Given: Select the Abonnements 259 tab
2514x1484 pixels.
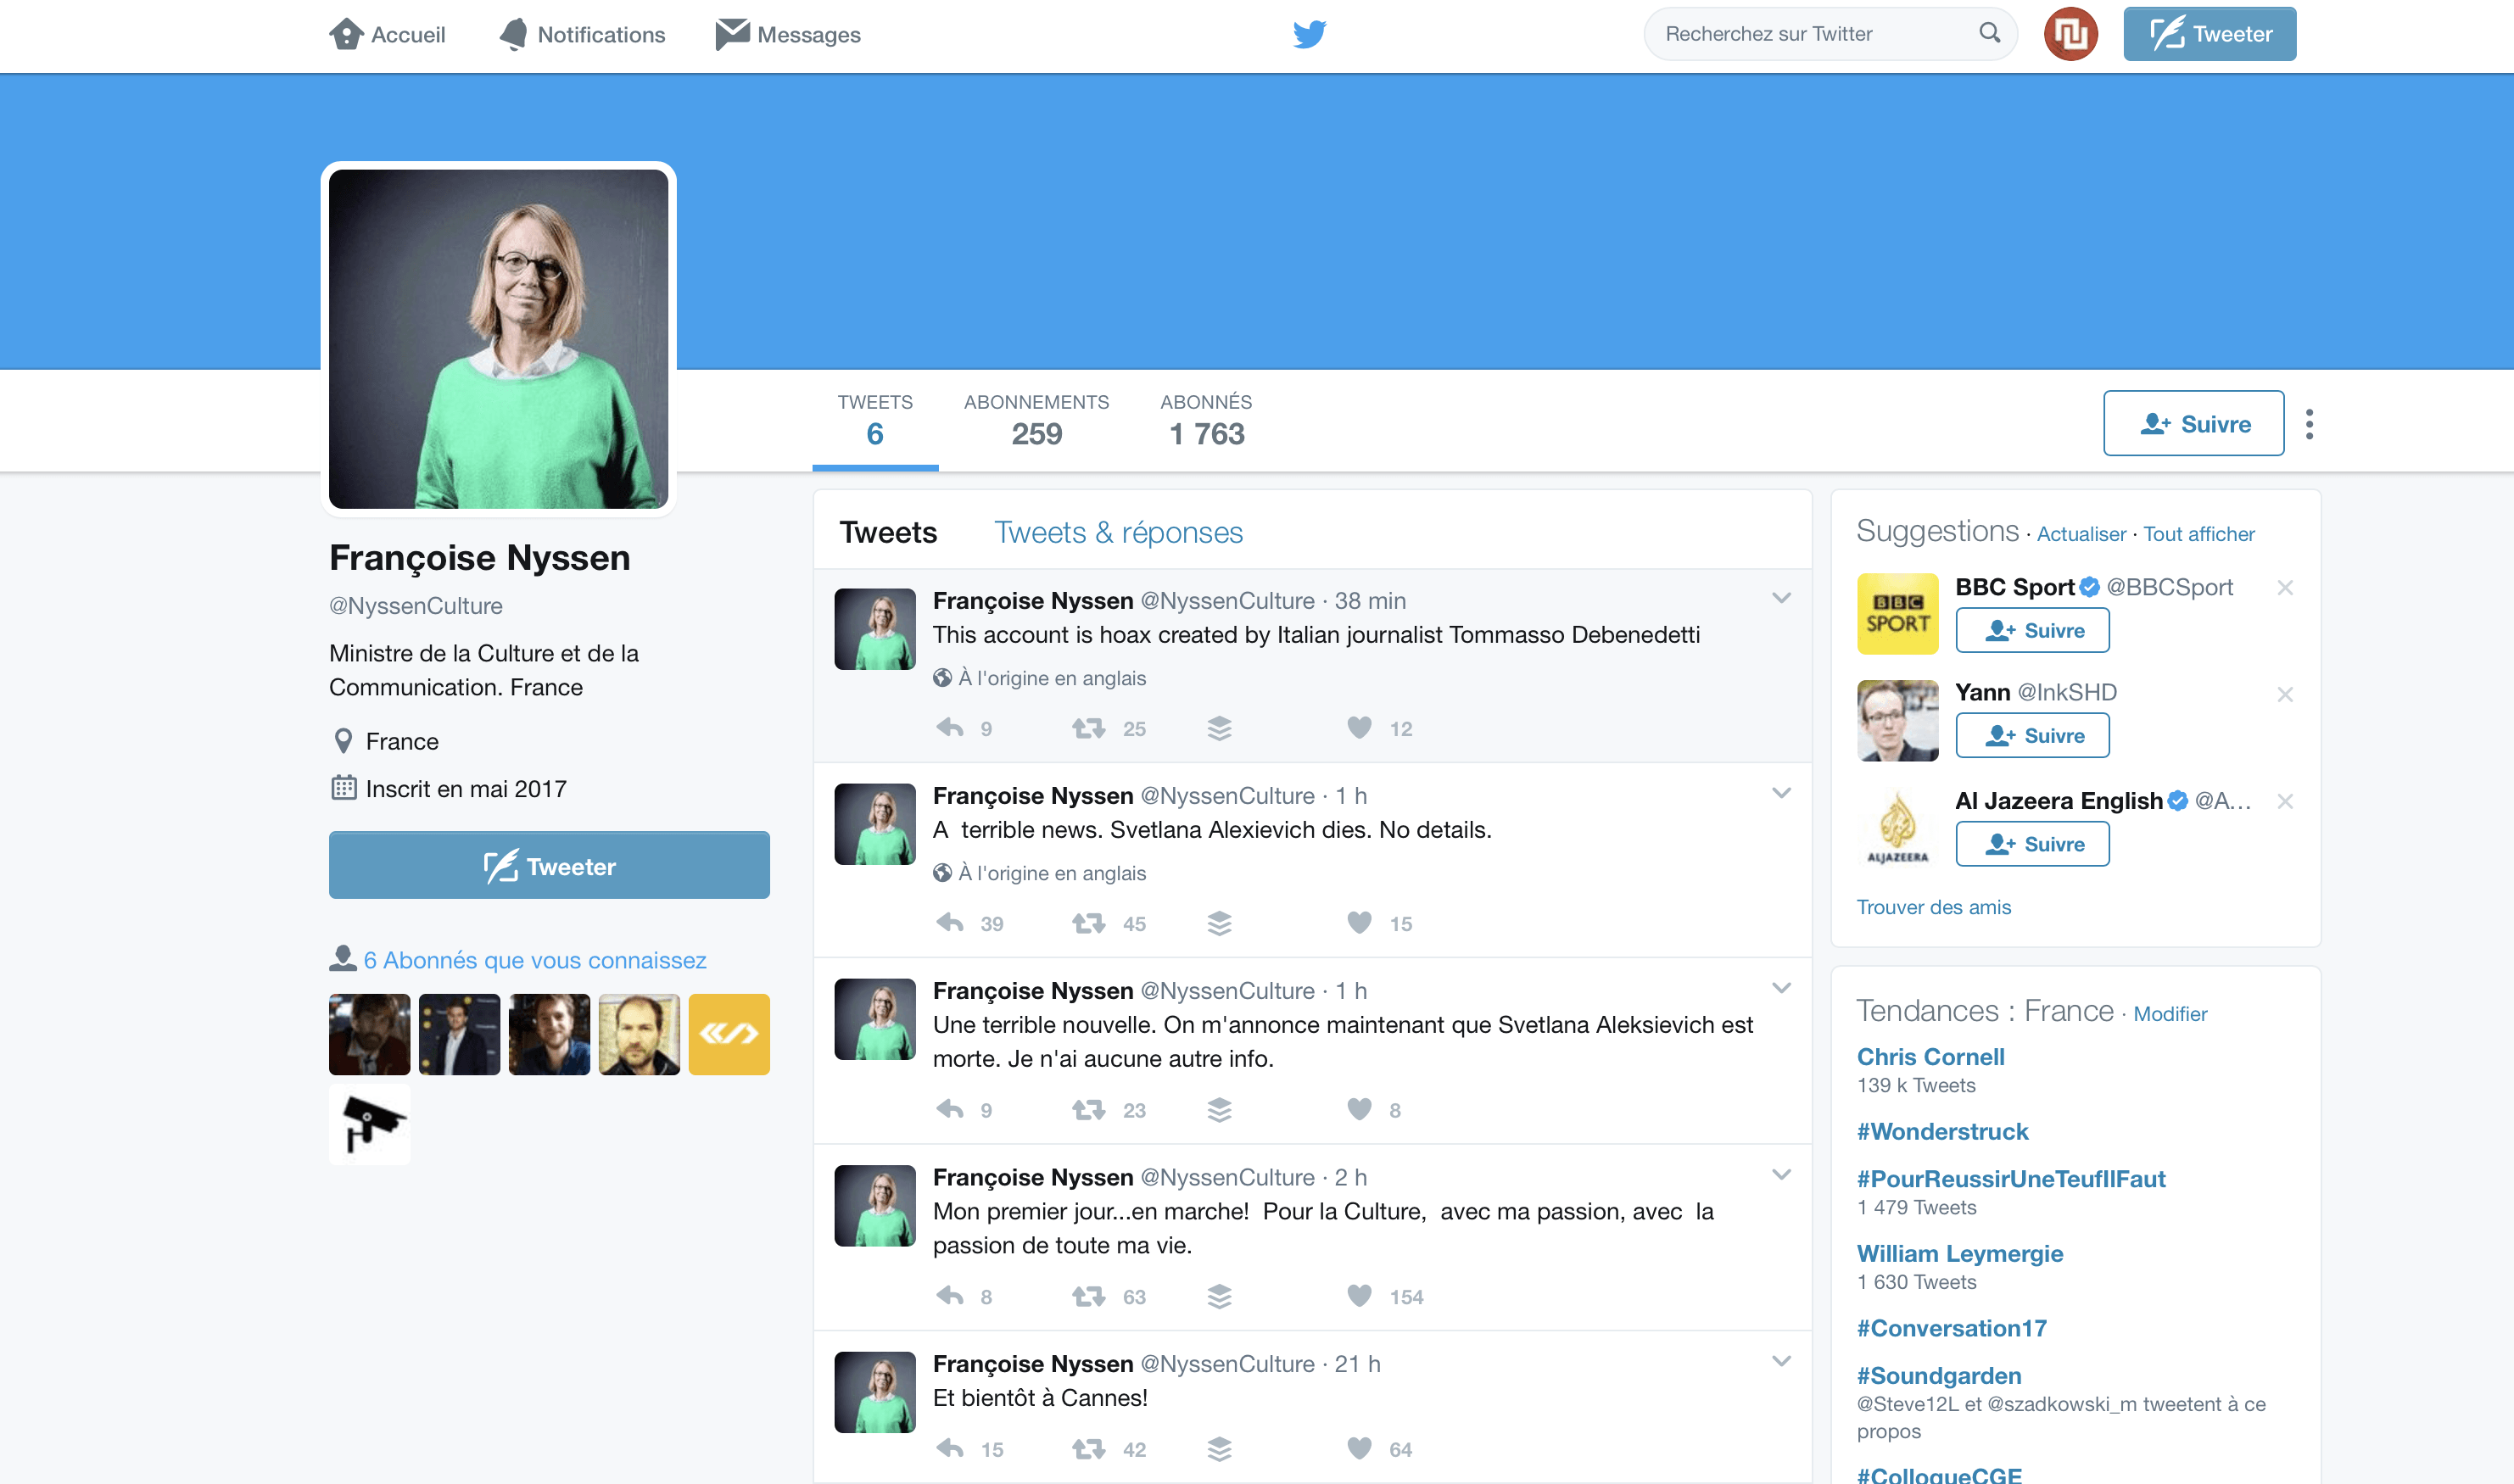Looking at the screenshot, I should point(1036,420).
